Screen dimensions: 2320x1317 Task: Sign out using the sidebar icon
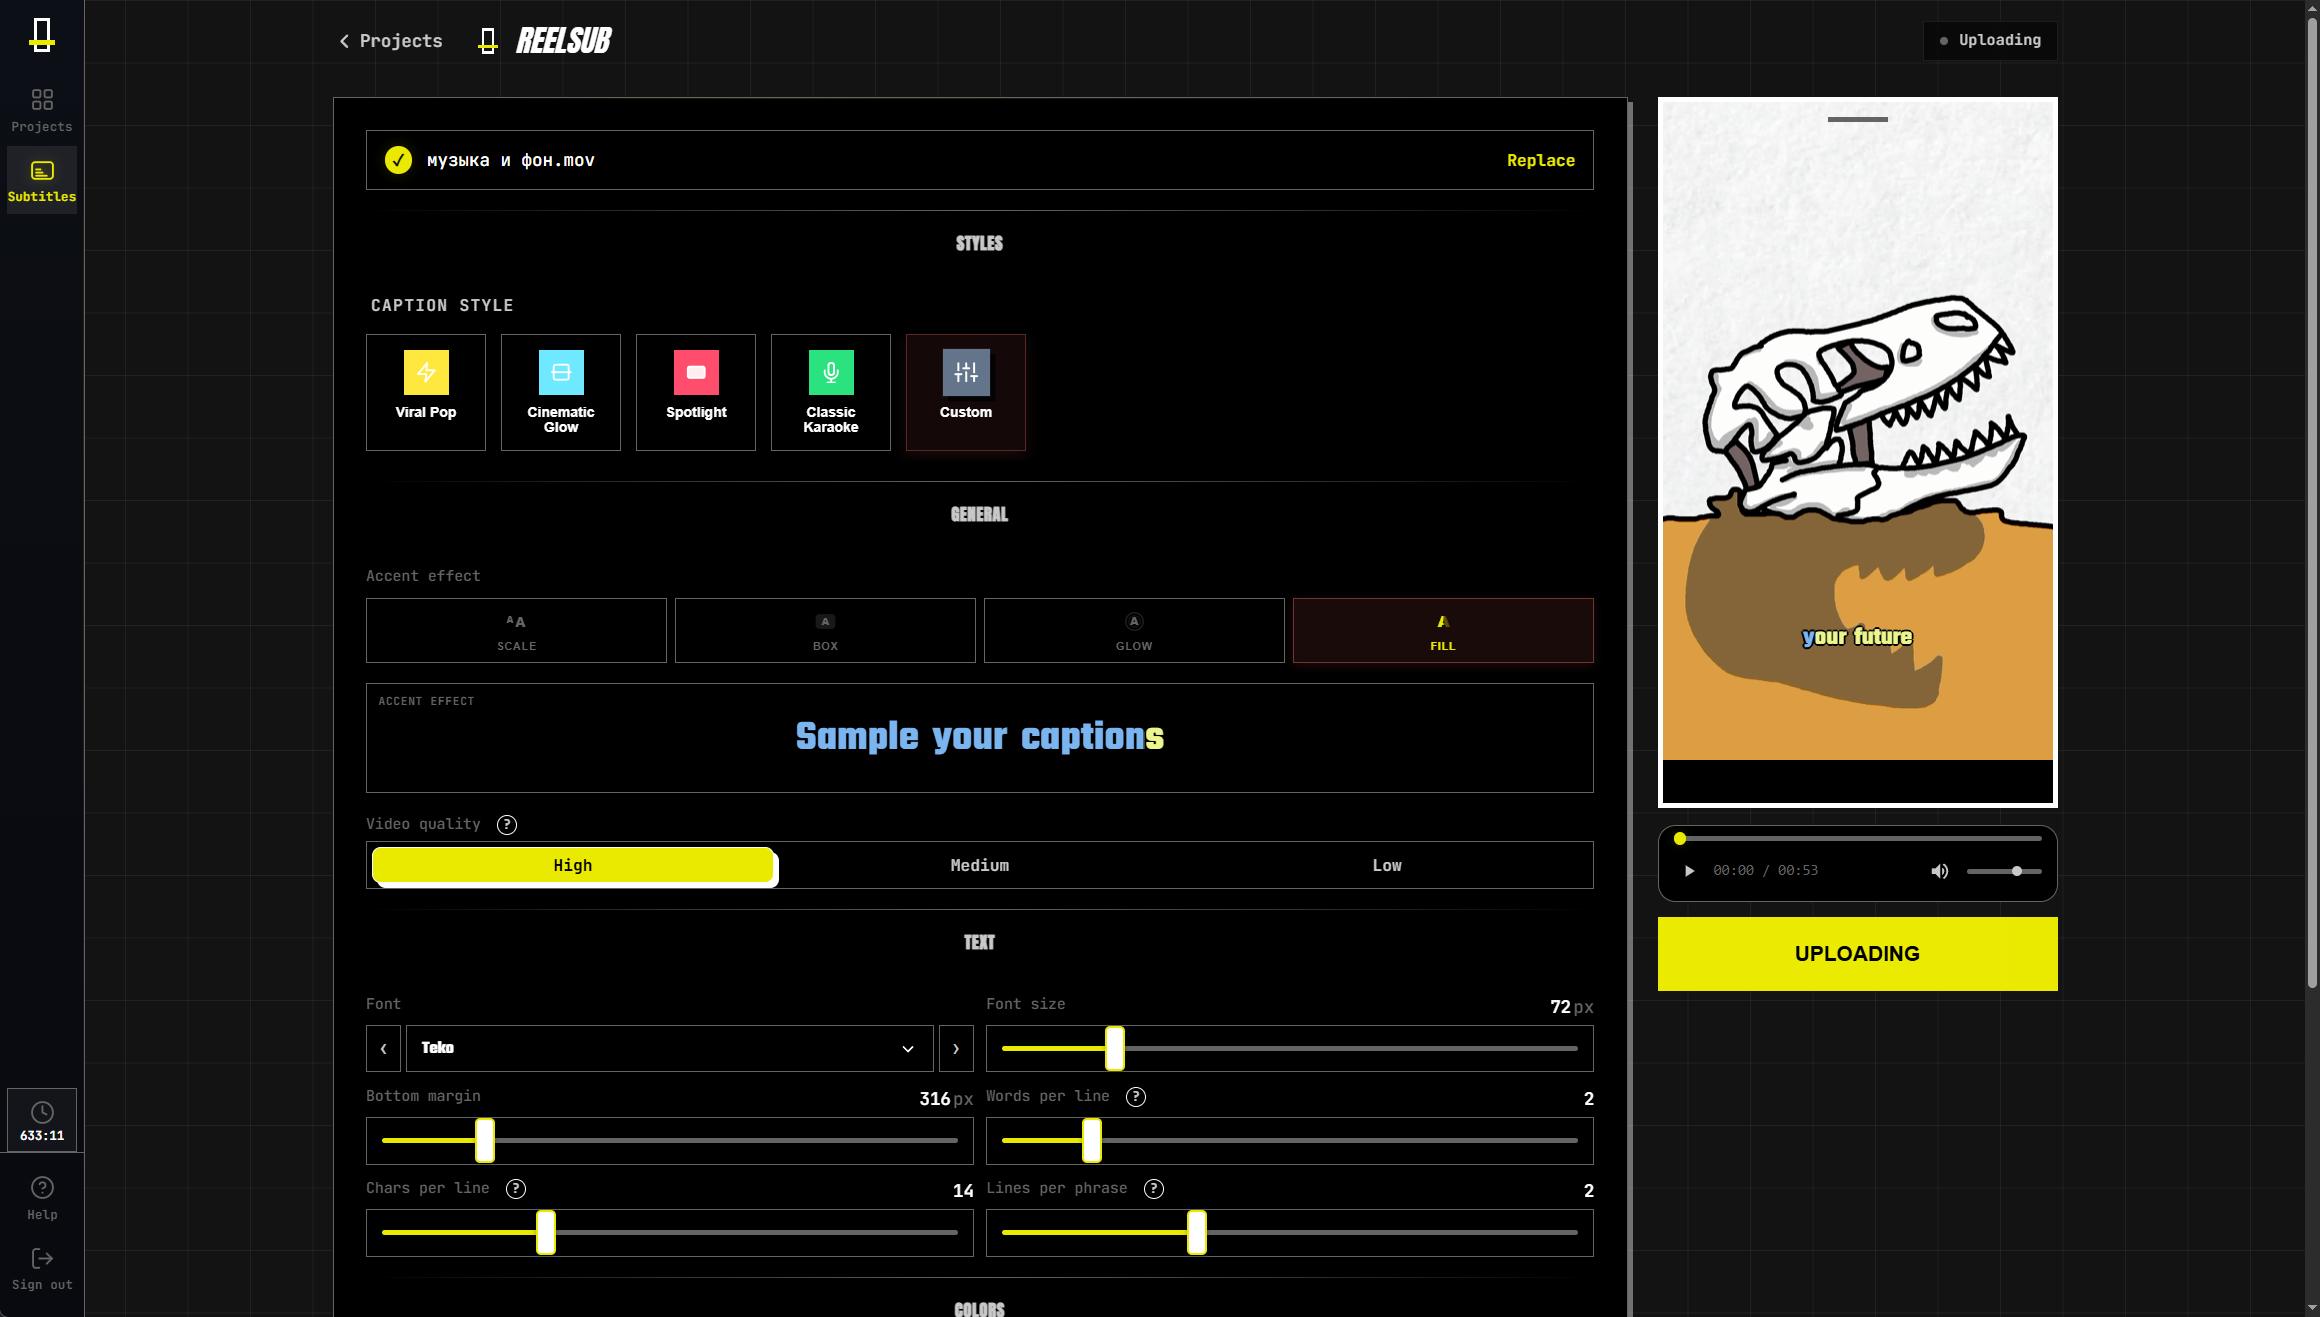pyautogui.click(x=42, y=1268)
